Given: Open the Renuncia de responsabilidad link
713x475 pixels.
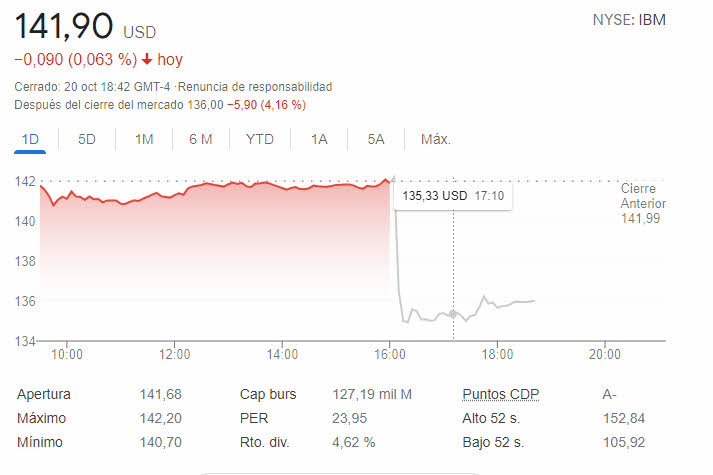Looking at the screenshot, I should tap(268, 87).
